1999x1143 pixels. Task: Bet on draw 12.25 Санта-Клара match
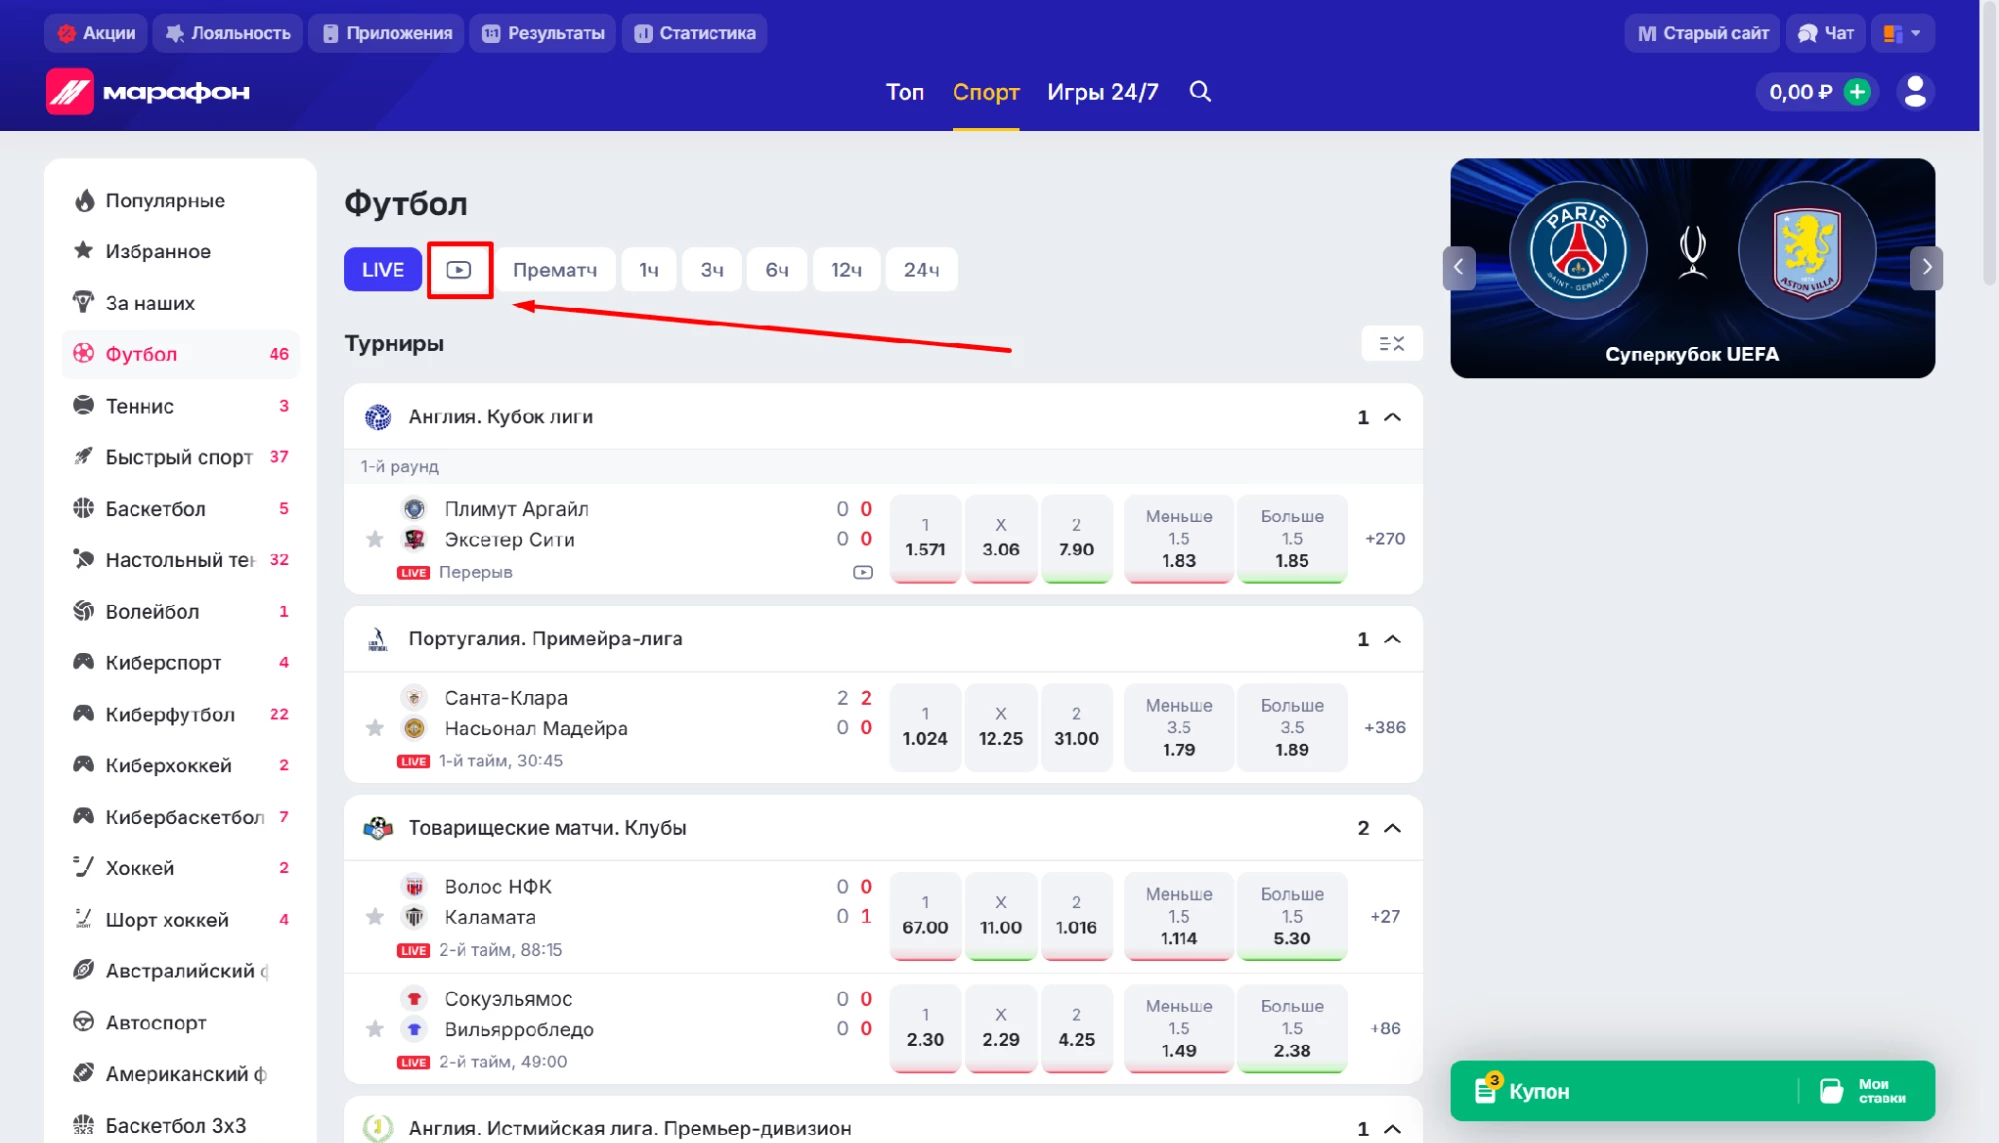click(1001, 727)
